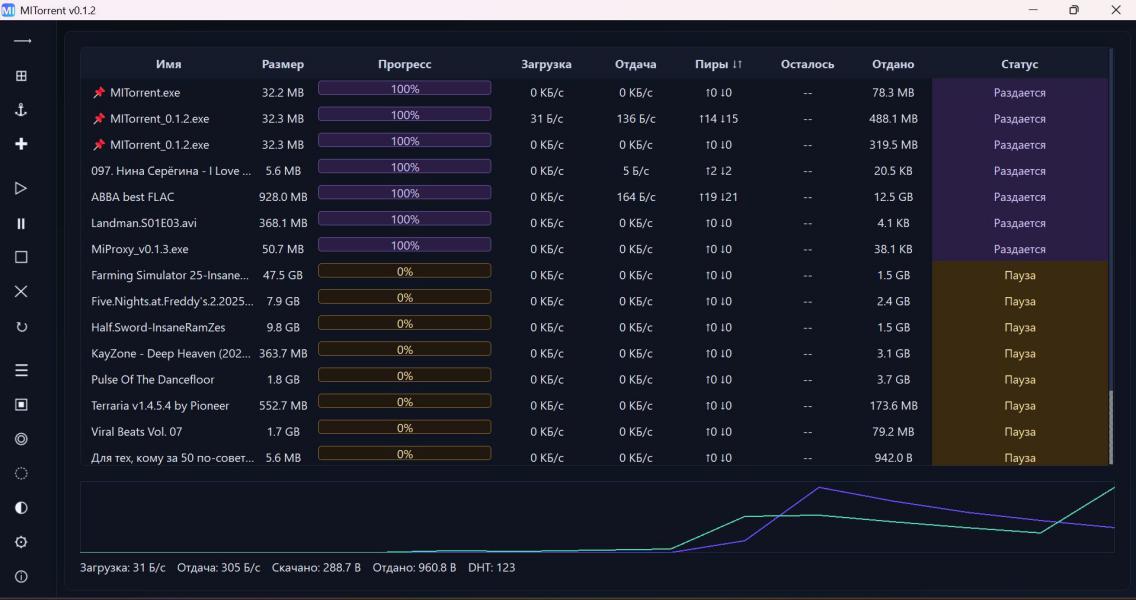Click the grid icon in the left sidebar
The width and height of the screenshot is (1136, 600).
click(21, 76)
